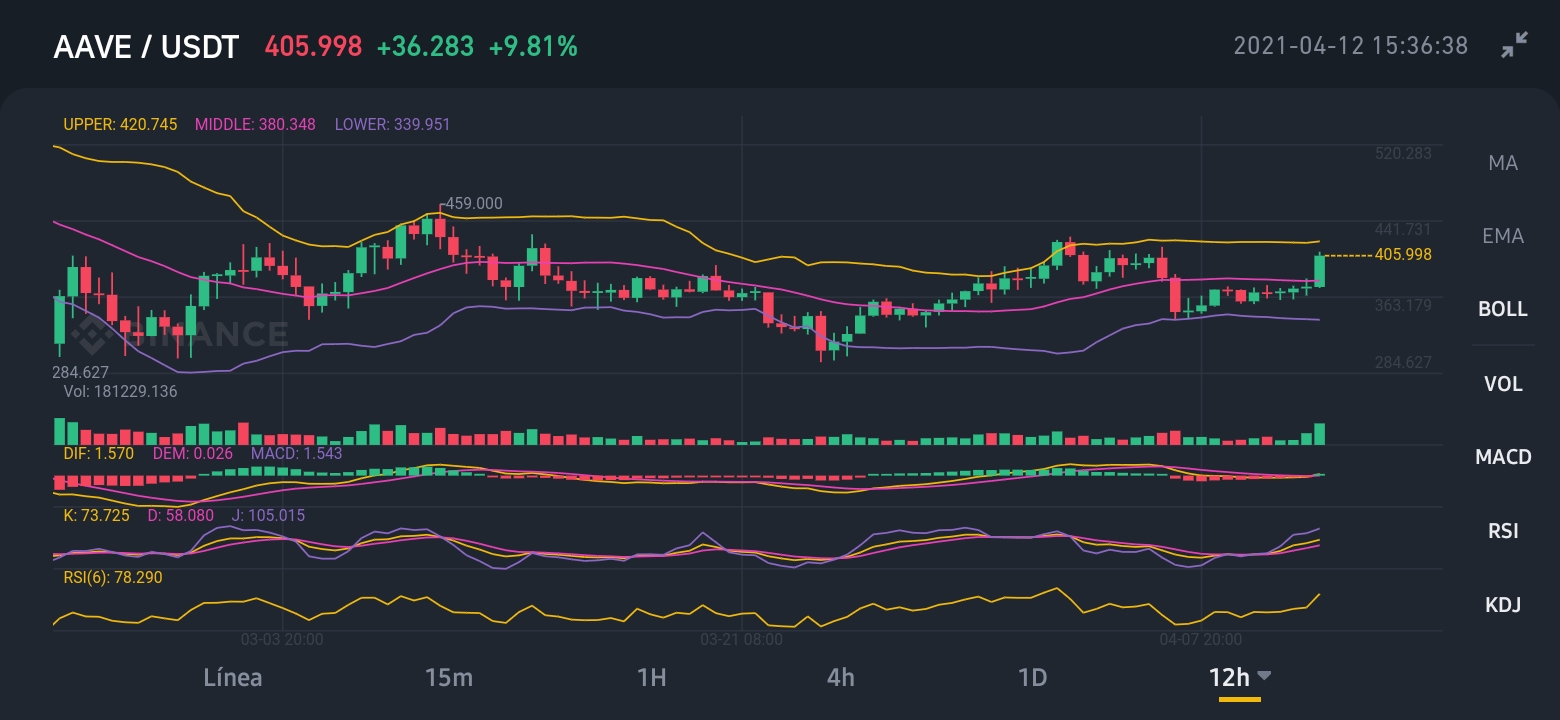The height and width of the screenshot is (720, 1560).
Task: Click the K: 73.725 KDJ label
Action: (x=97, y=516)
